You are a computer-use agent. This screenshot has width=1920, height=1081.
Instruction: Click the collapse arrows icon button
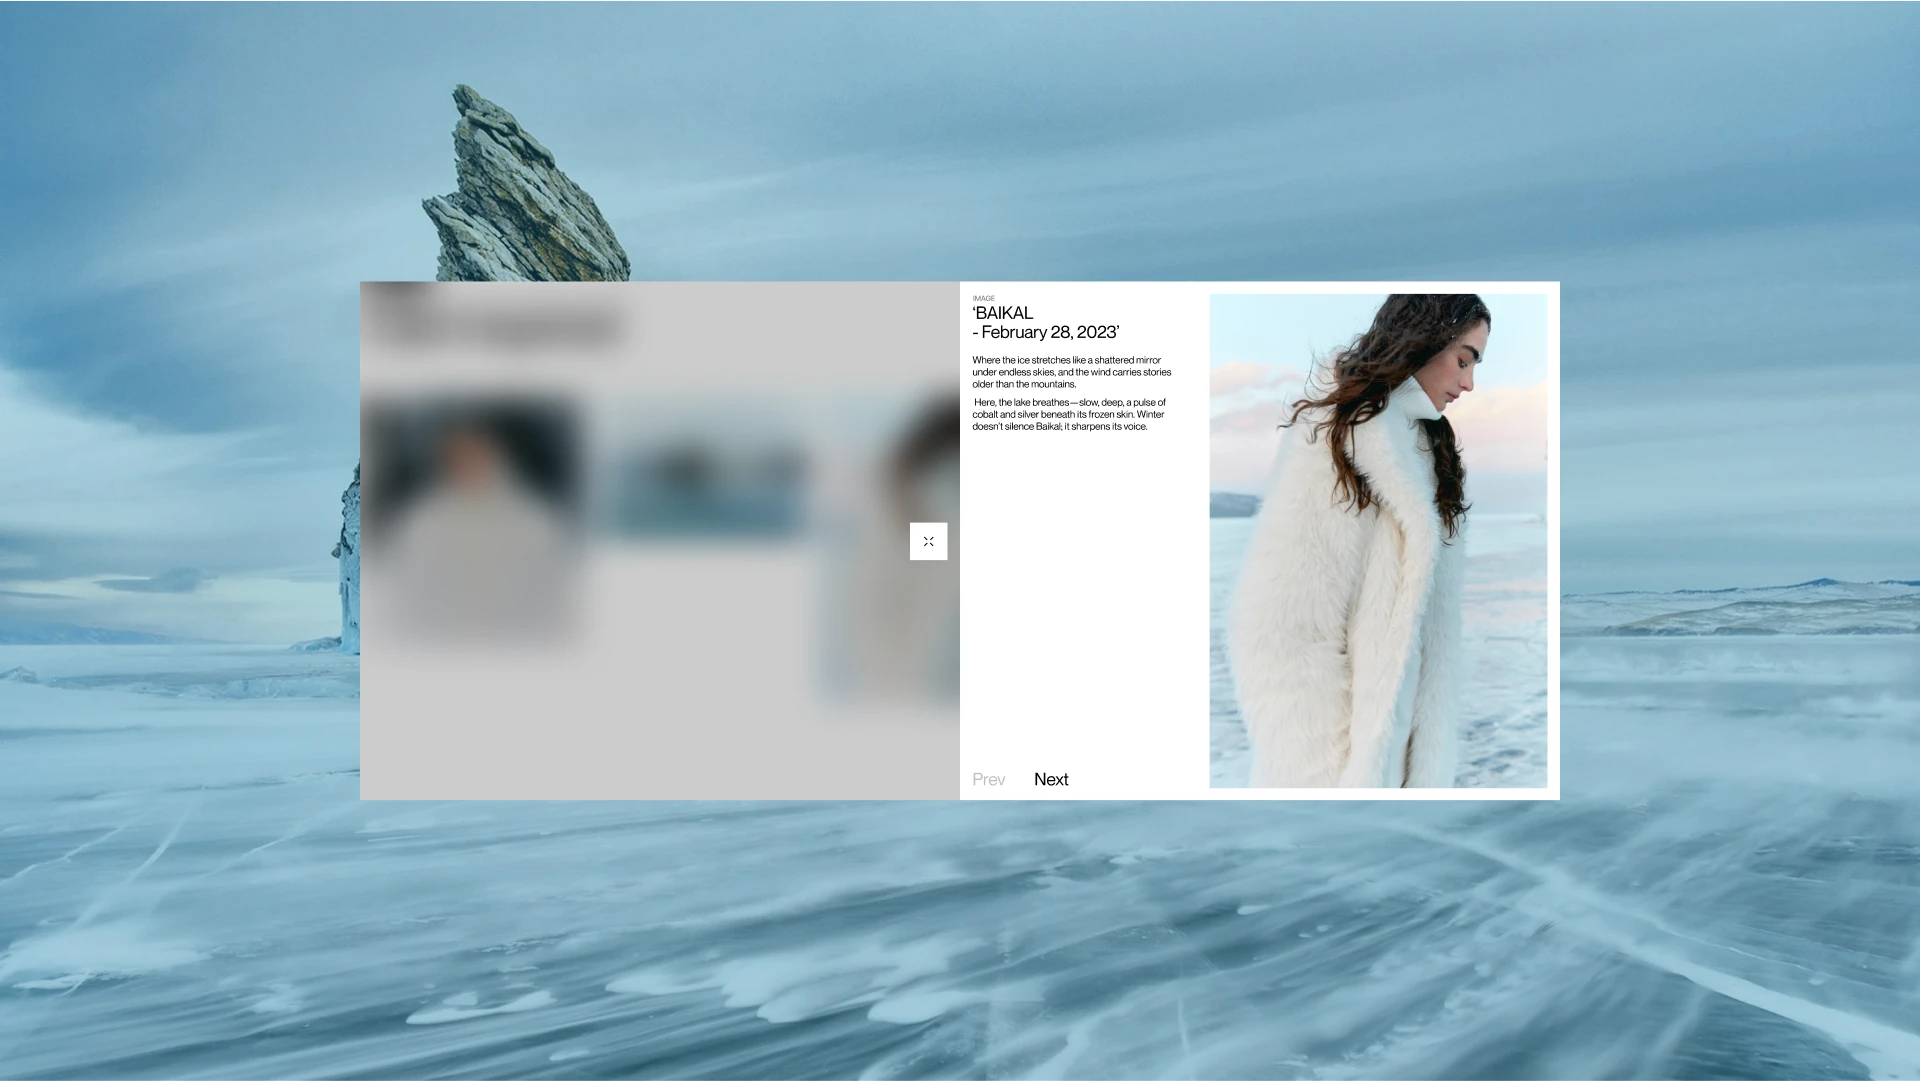pyautogui.click(x=928, y=541)
